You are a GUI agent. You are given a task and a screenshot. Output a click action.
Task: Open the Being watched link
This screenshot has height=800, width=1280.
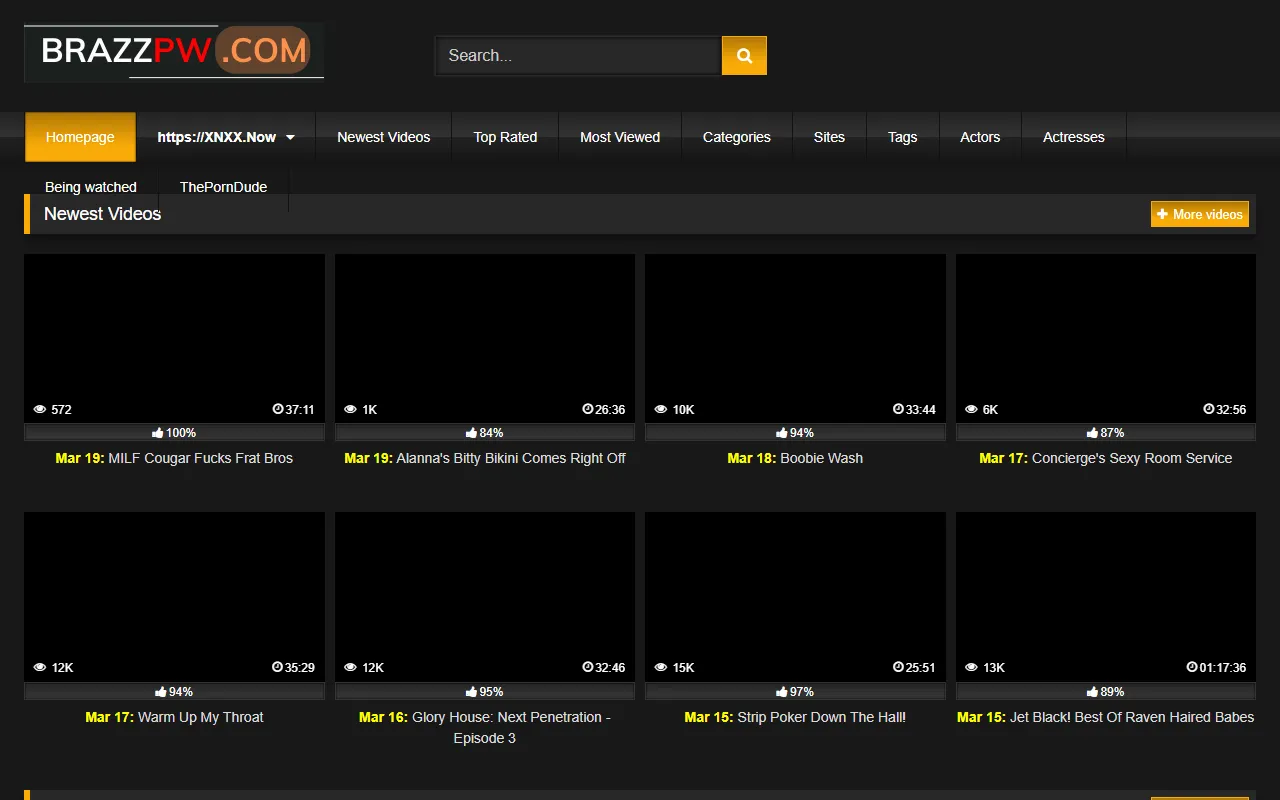pos(91,187)
